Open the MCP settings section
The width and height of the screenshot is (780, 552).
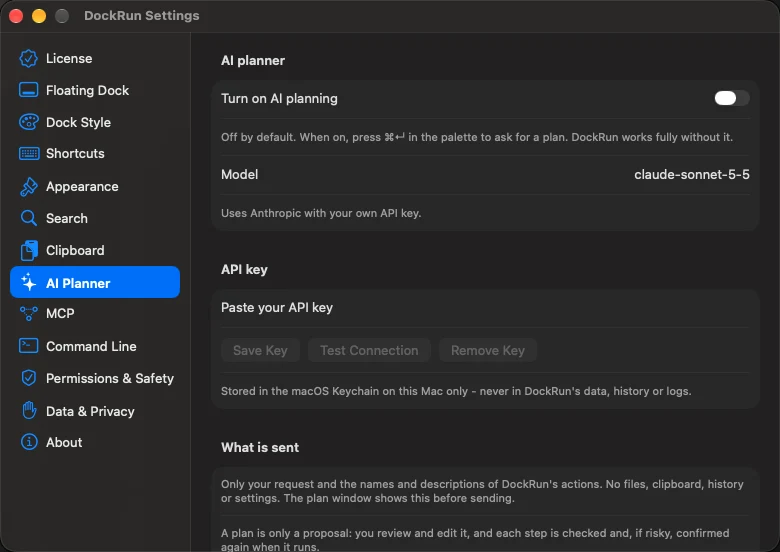click(x=60, y=313)
